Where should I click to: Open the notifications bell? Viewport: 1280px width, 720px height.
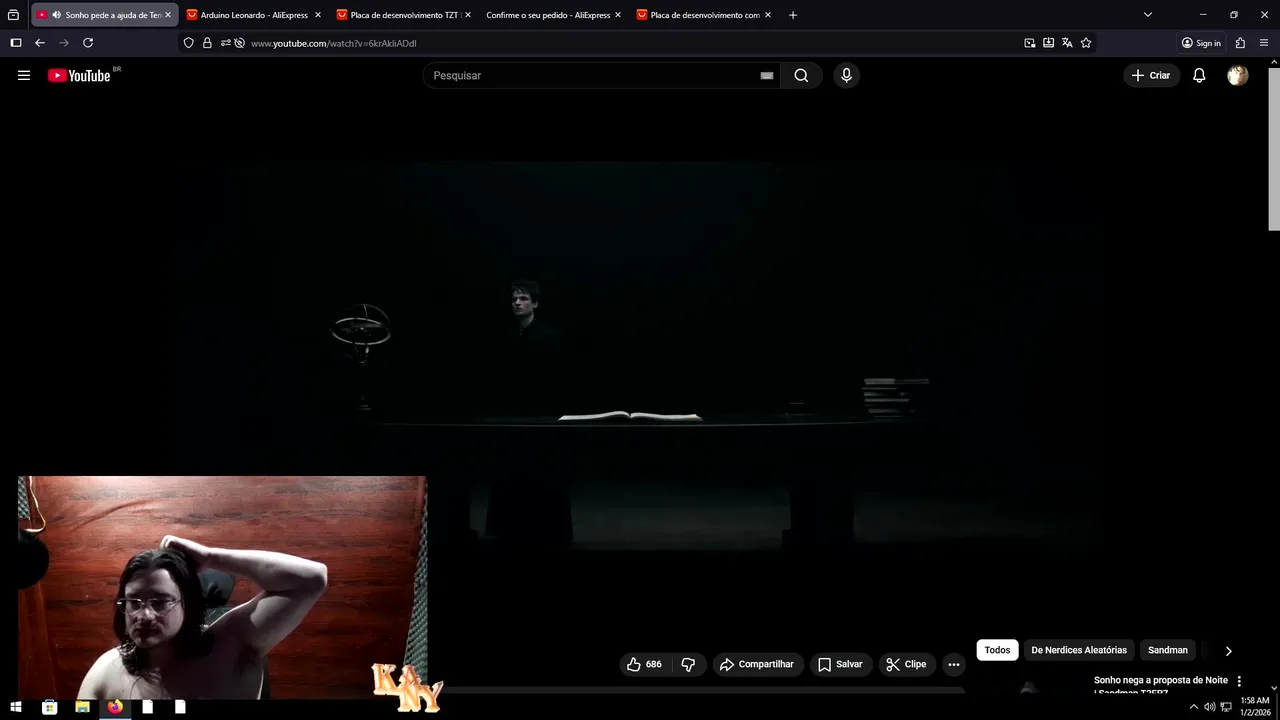coord(1199,75)
